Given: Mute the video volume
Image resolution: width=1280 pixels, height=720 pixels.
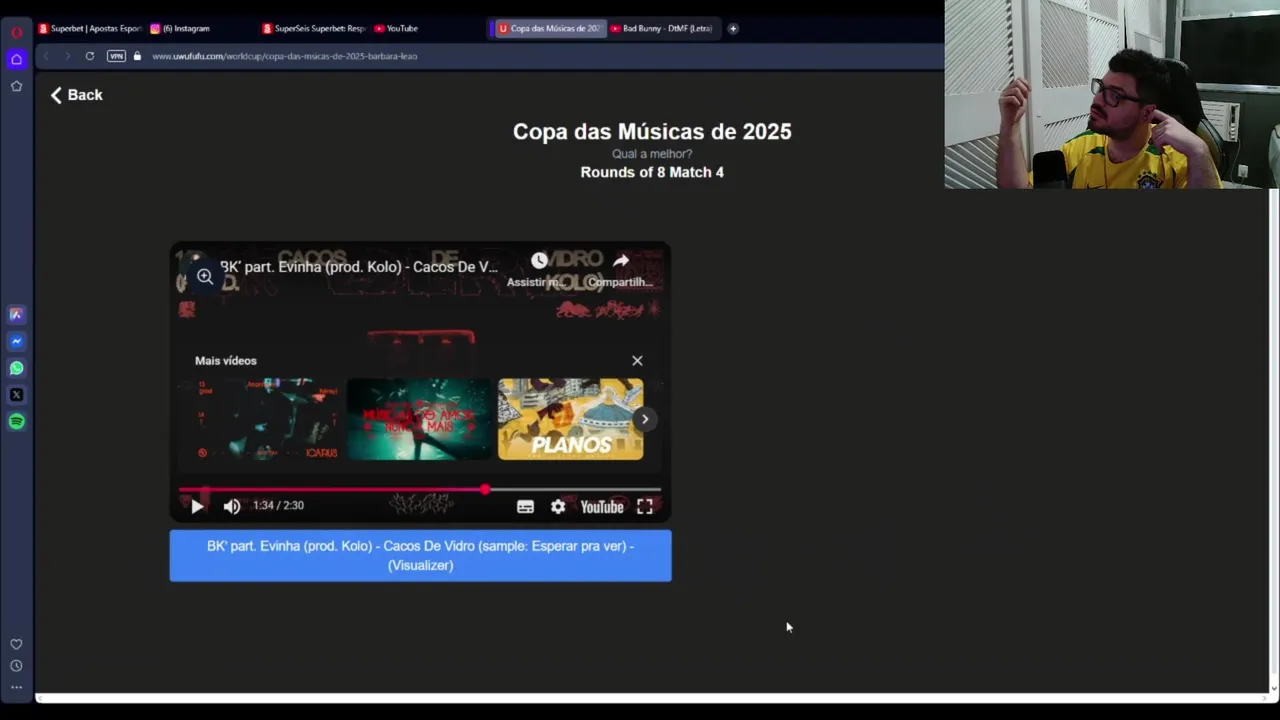Looking at the screenshot, I should pyautogui.click(x=232, y=506).
